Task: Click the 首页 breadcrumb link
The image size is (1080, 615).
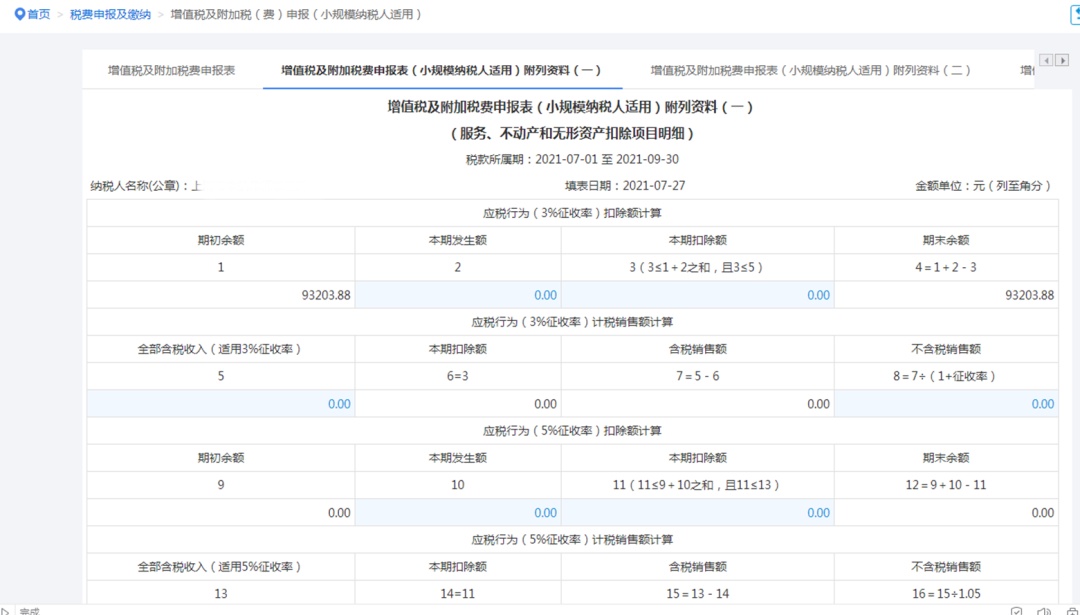Action: coord(34,14)
